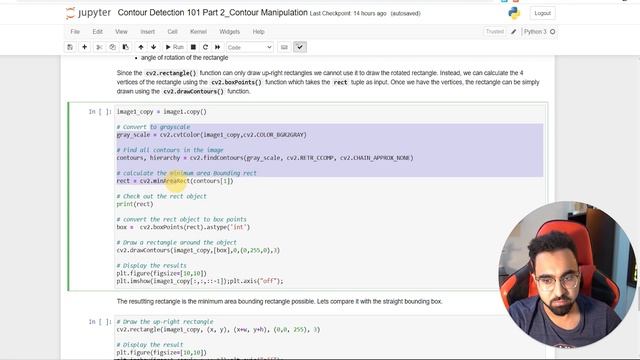This screenshot has height=360, width=640.
Task: Click the Python logo icon
Action: click(x=514, y=13)
